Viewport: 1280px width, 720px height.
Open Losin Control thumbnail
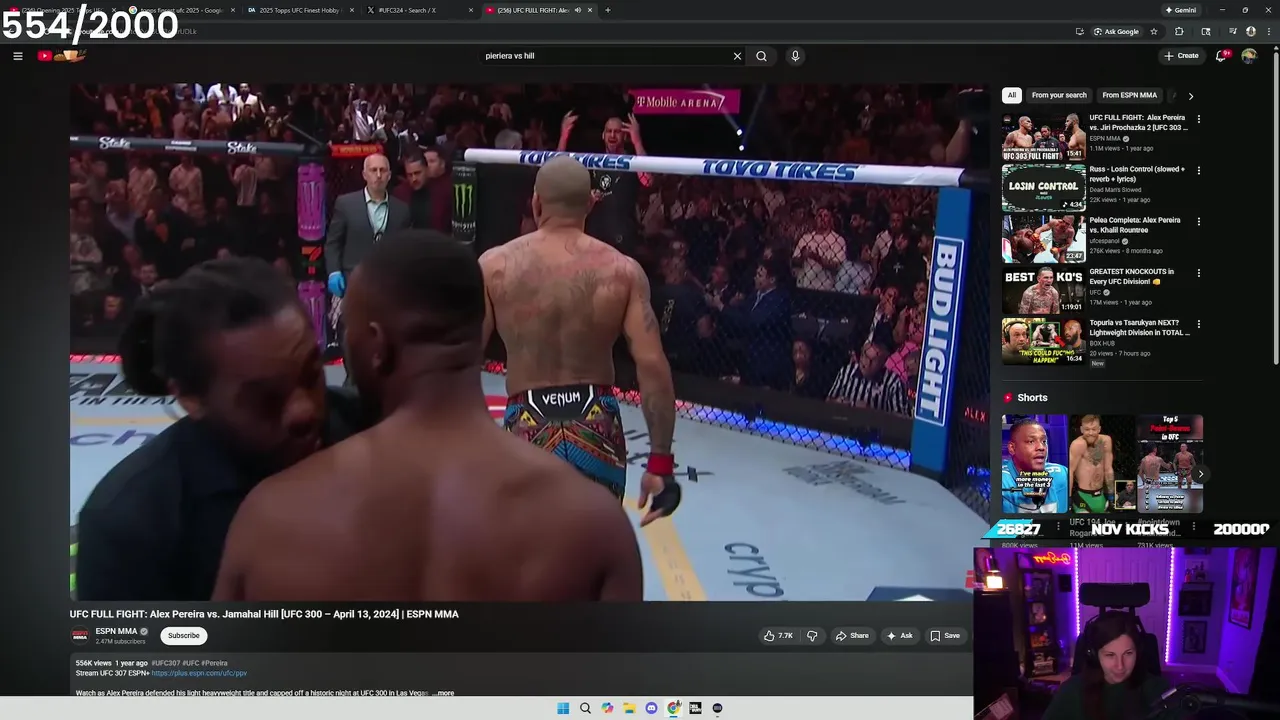(1043, 188)
